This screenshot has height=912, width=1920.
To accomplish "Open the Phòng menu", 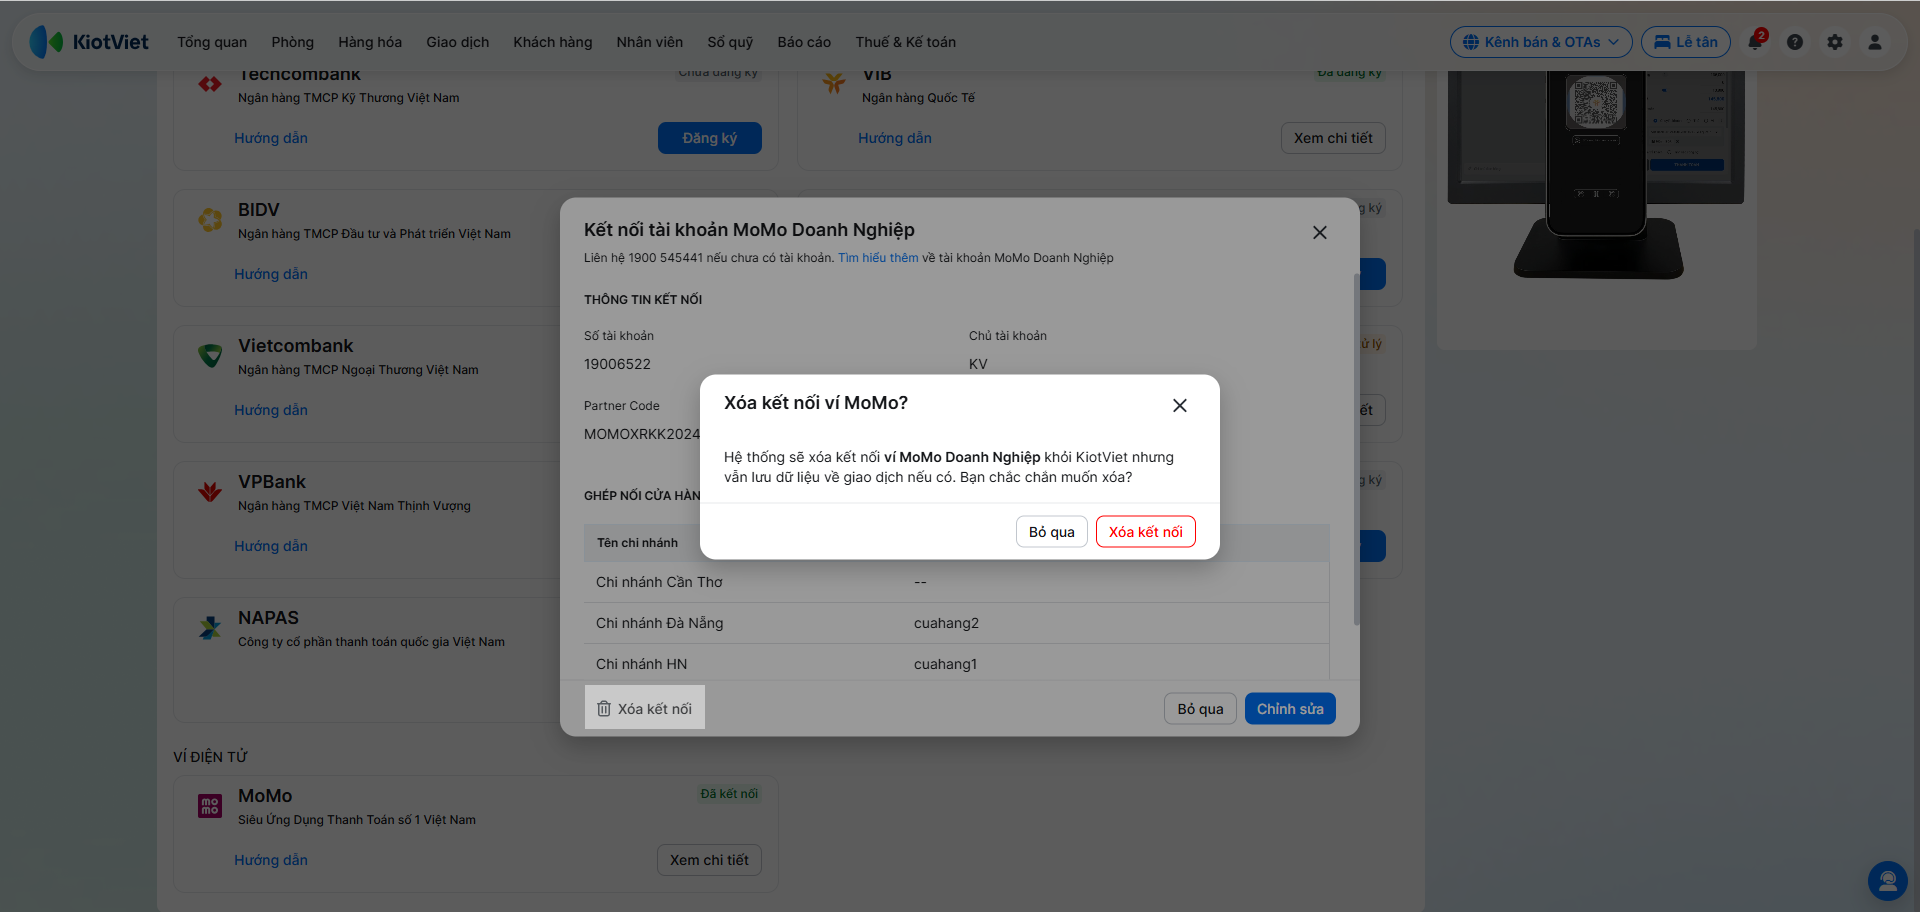I will (x=292, y=42).
